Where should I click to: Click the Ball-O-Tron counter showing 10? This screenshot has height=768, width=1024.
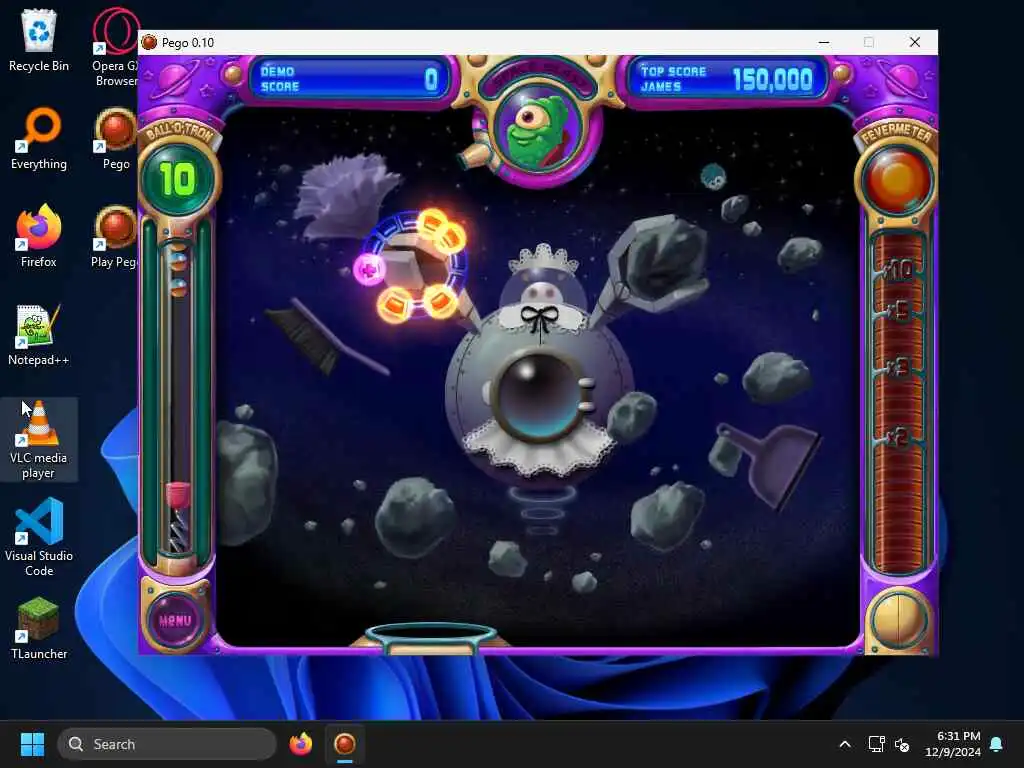click(x=177, y=178)
